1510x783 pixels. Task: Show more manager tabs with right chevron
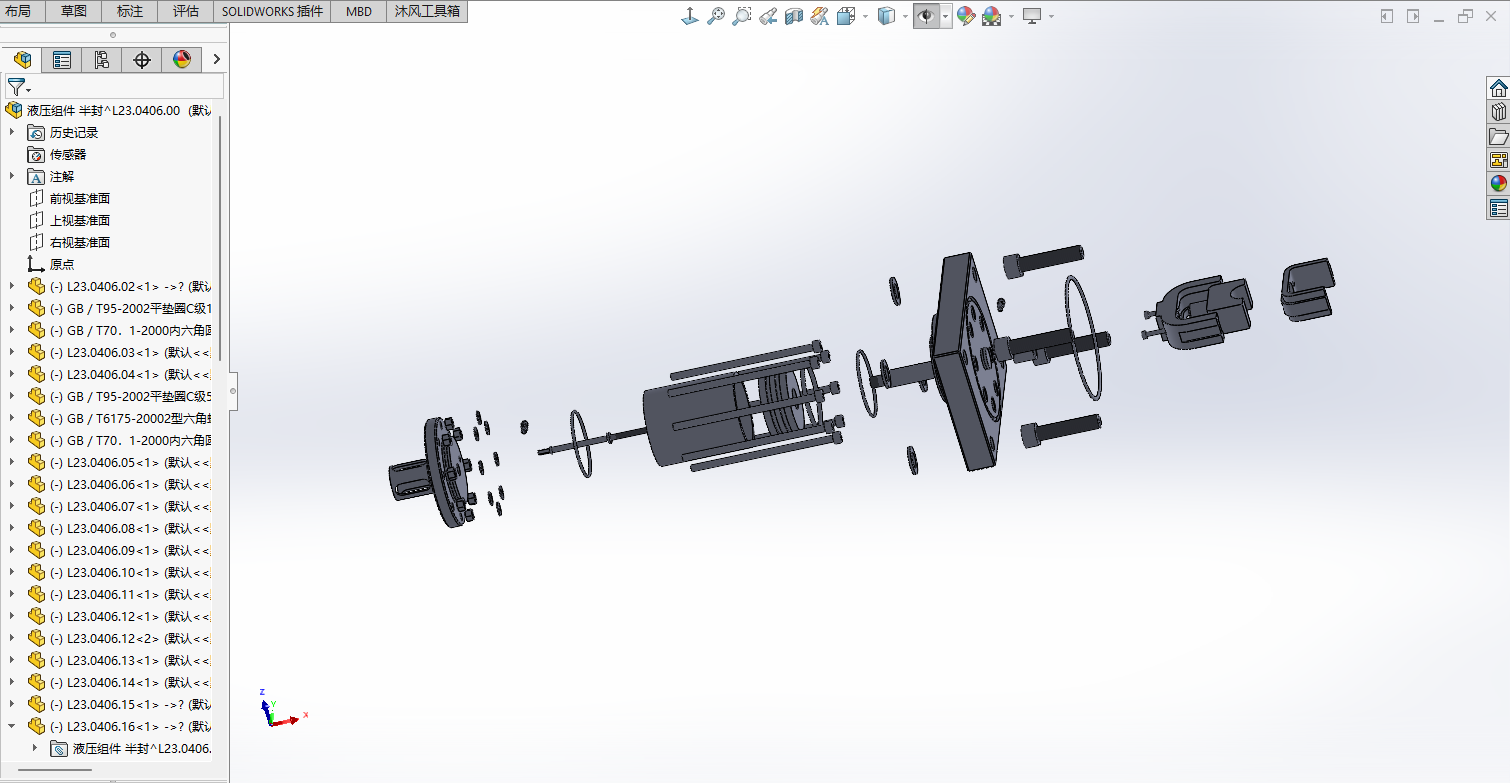pos(216,60)
